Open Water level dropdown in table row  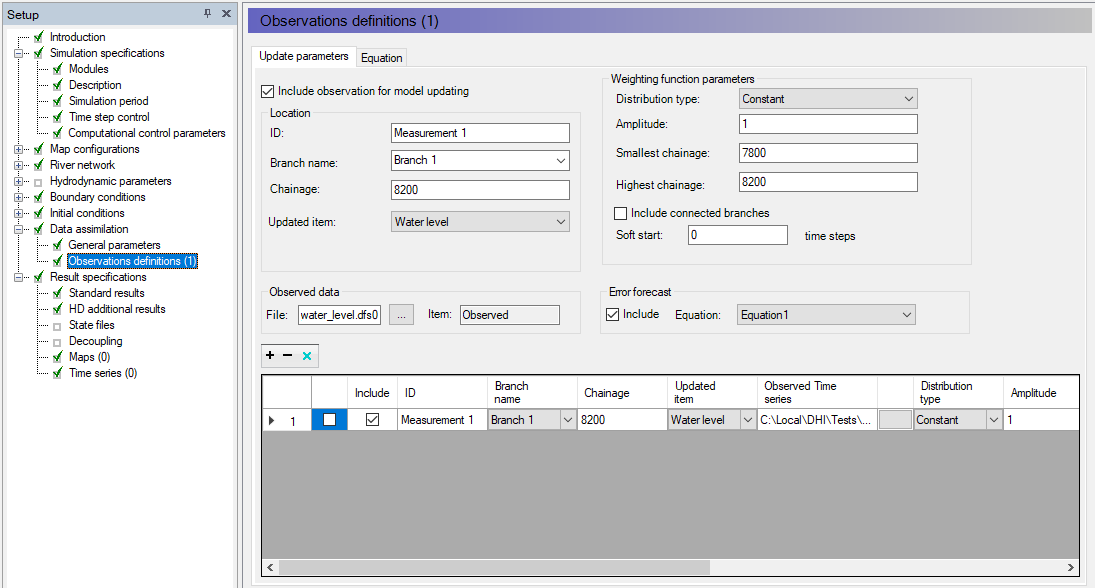tap(748, 420)
